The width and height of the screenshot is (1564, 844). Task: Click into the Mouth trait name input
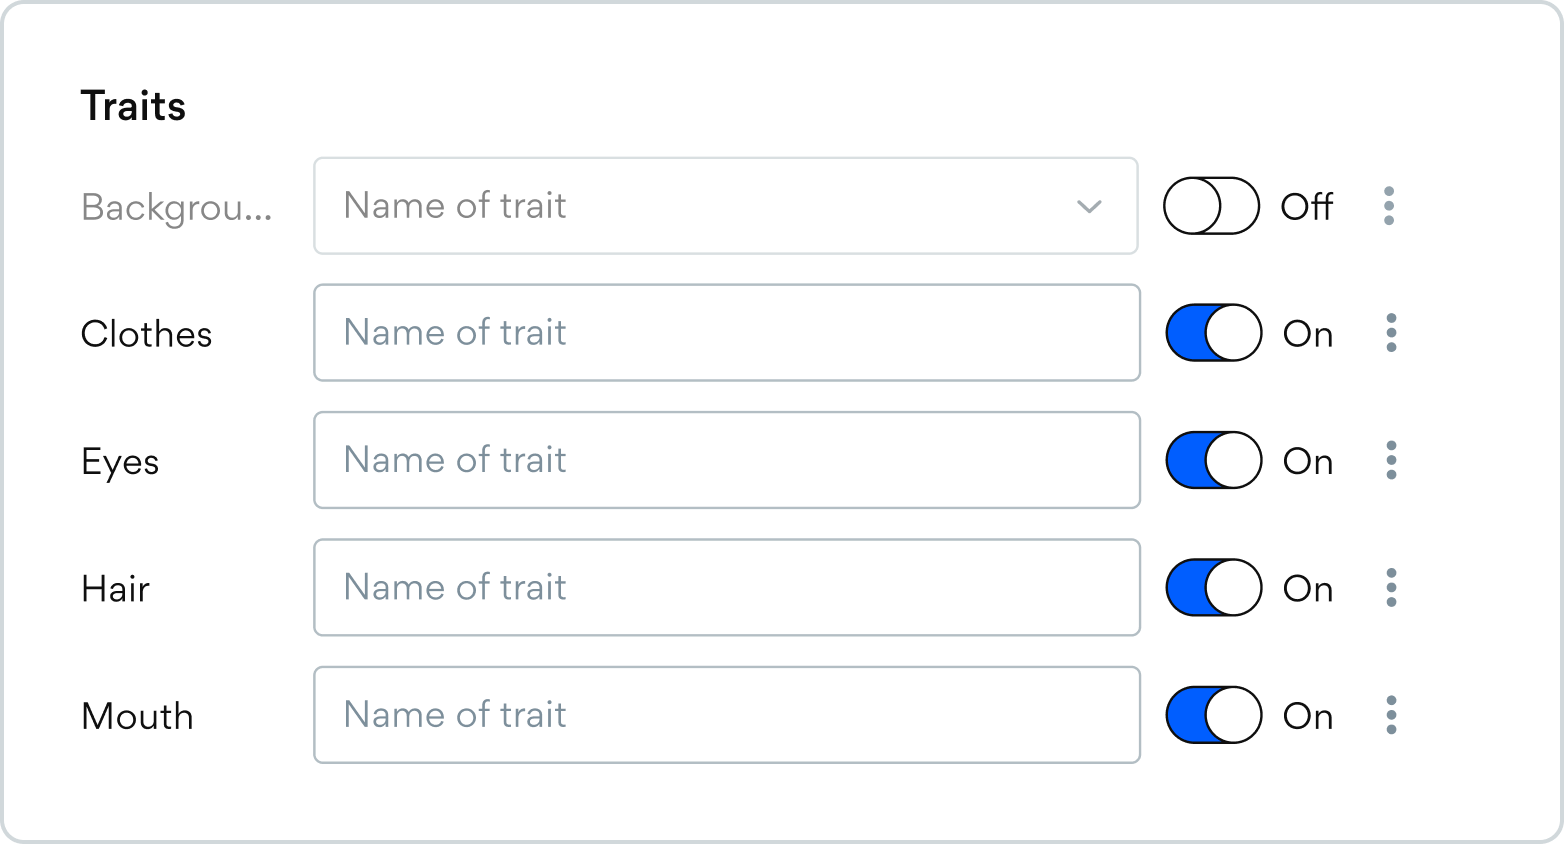[x=726, y=715]
